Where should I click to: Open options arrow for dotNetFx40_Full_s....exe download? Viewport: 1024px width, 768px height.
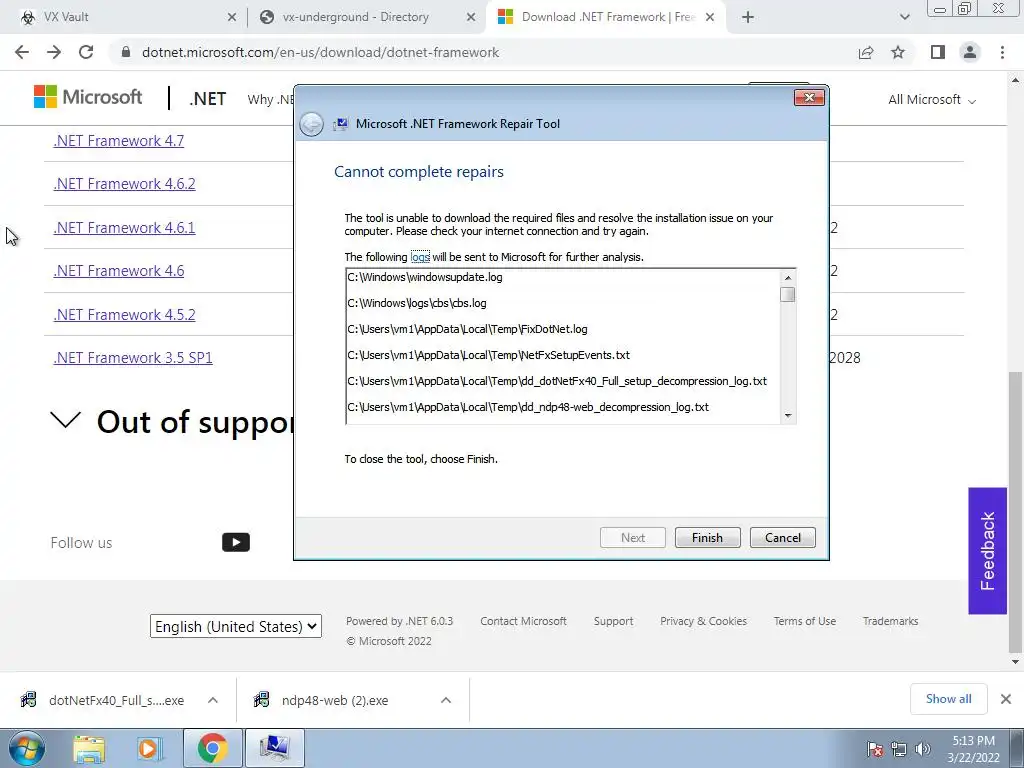point(213,700)
